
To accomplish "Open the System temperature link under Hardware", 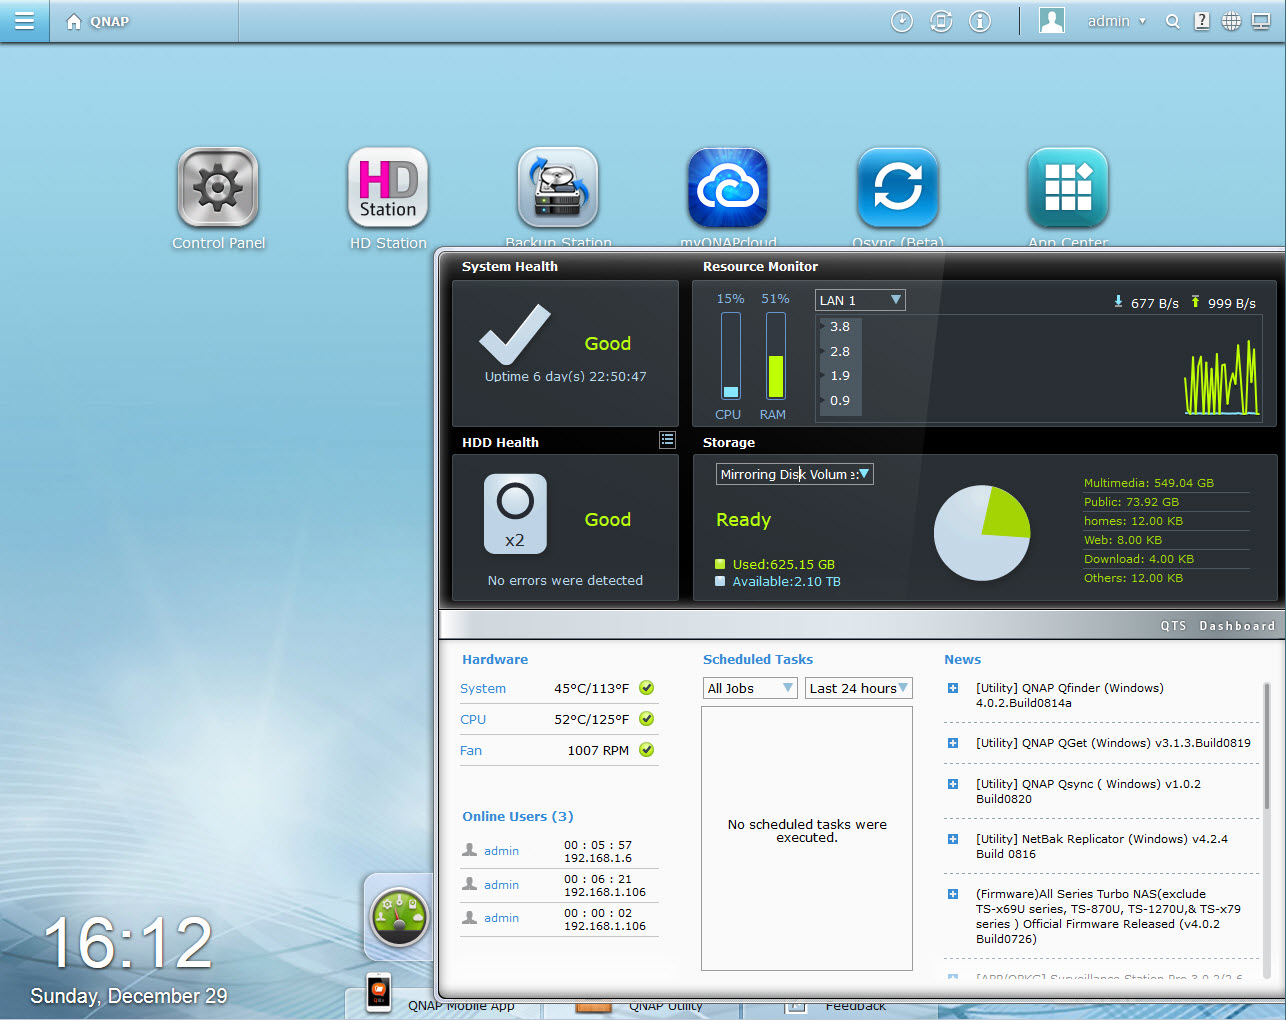I will pyautogui.click(x=483, y=688).
